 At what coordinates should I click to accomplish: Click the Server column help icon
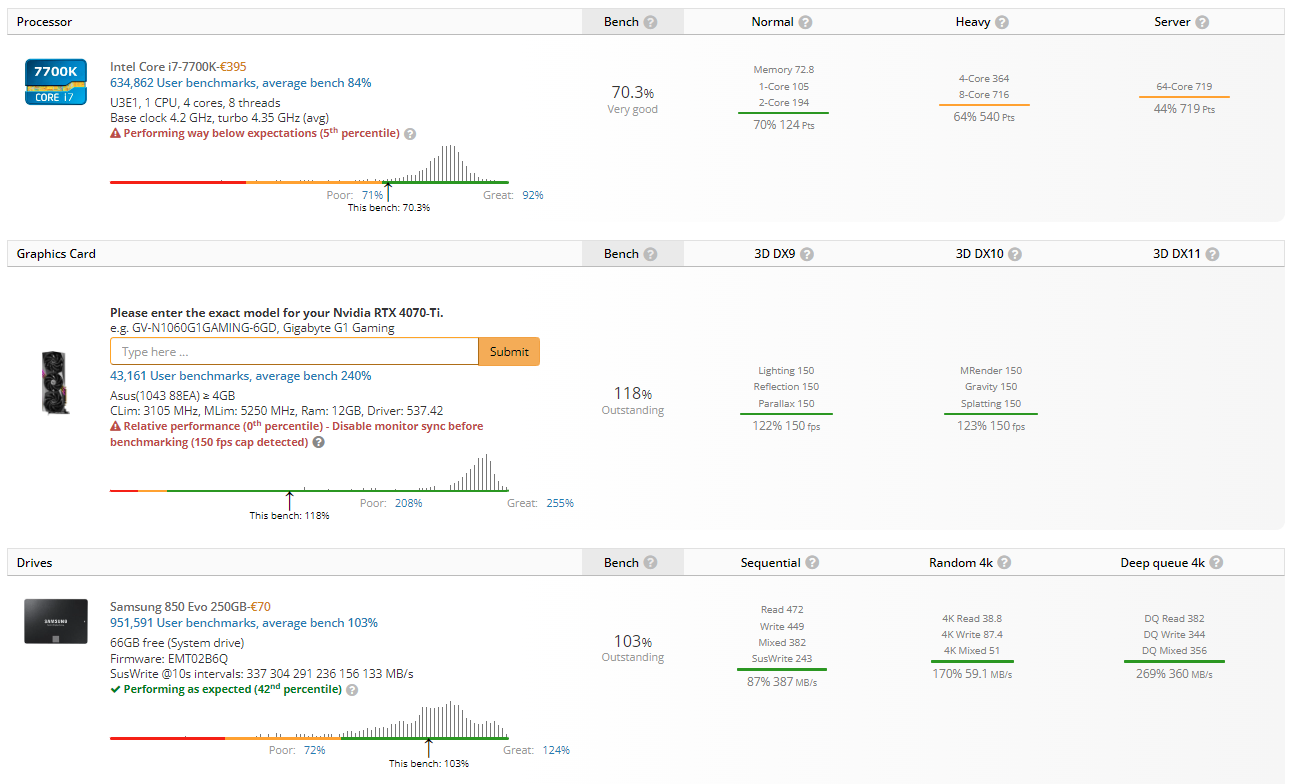(1202, 22)
